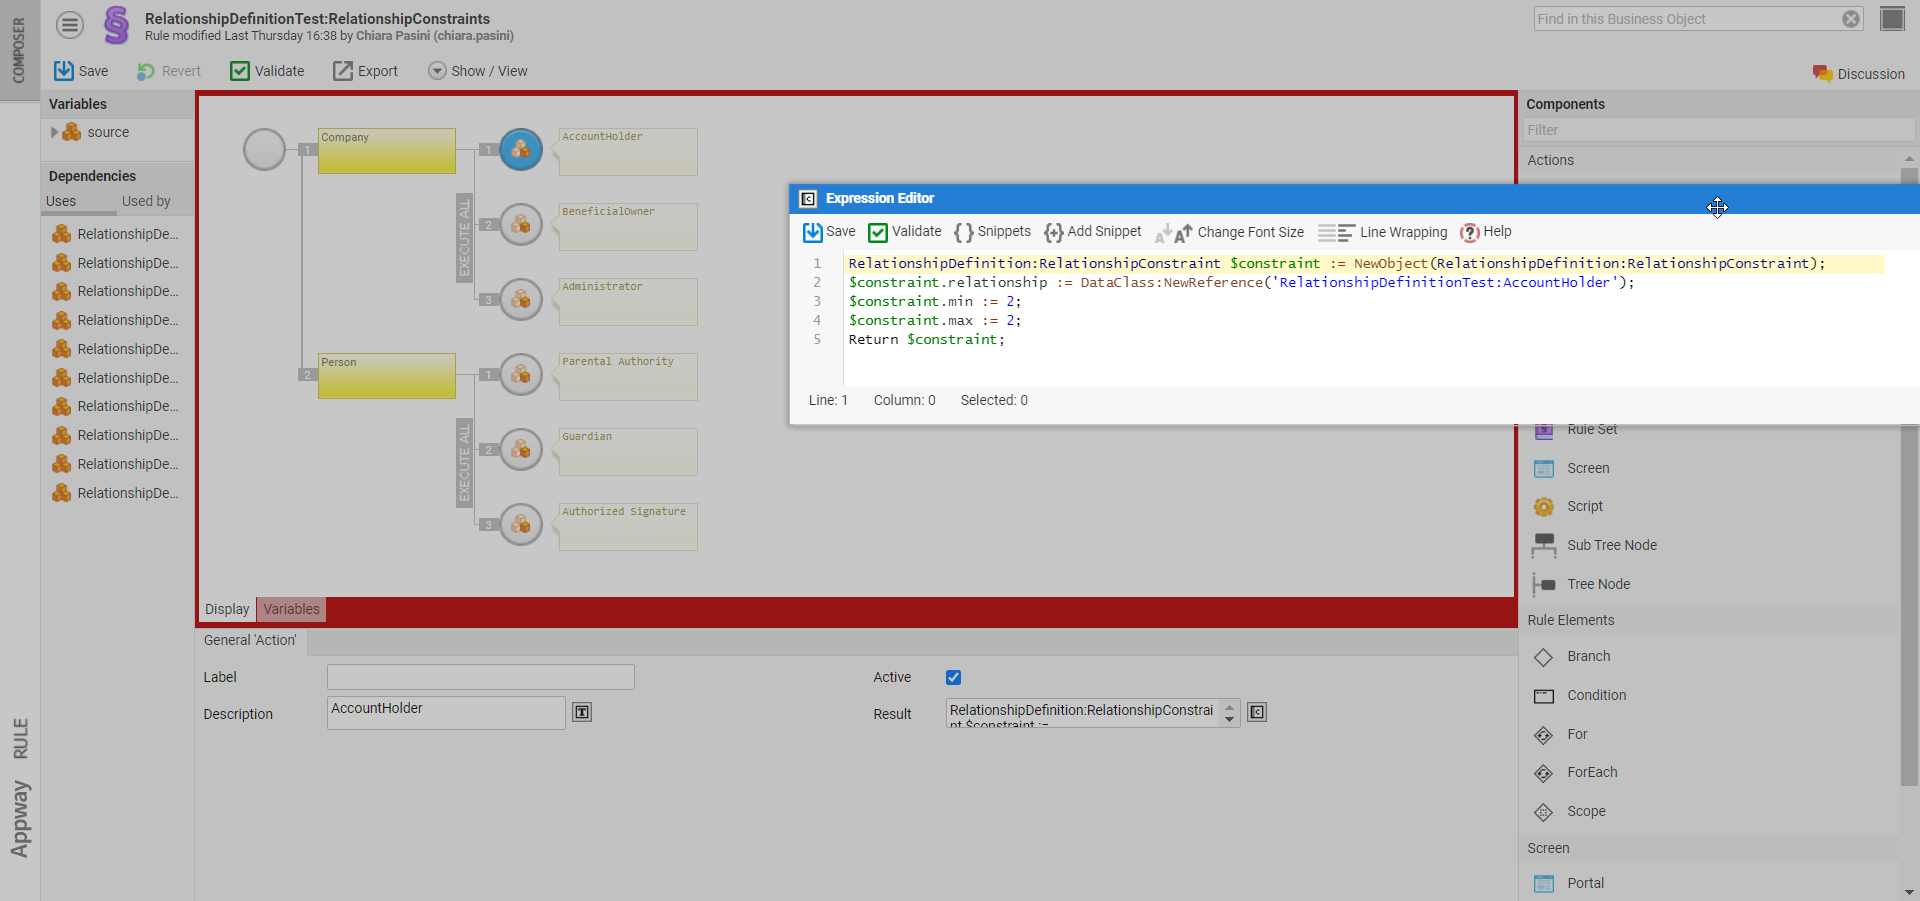This screenshot has width=1920, height=901.
Task: Open Help in the Expression Editor
Action: click(1485, 232)
